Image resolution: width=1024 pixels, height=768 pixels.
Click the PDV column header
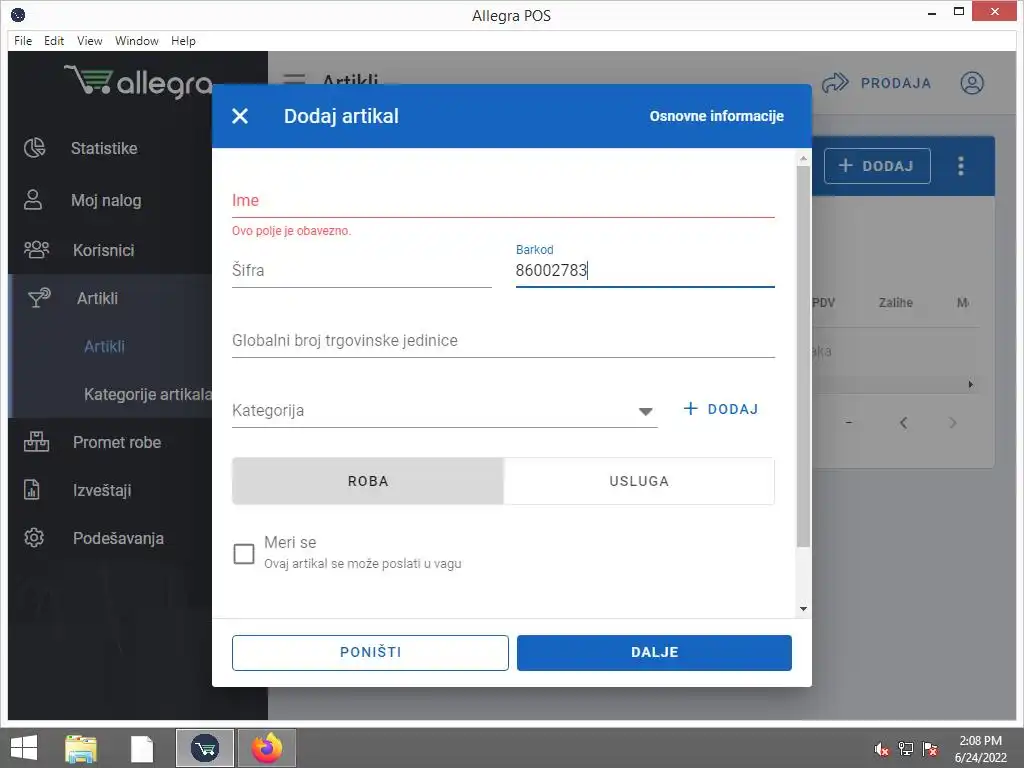coord(823,302)
